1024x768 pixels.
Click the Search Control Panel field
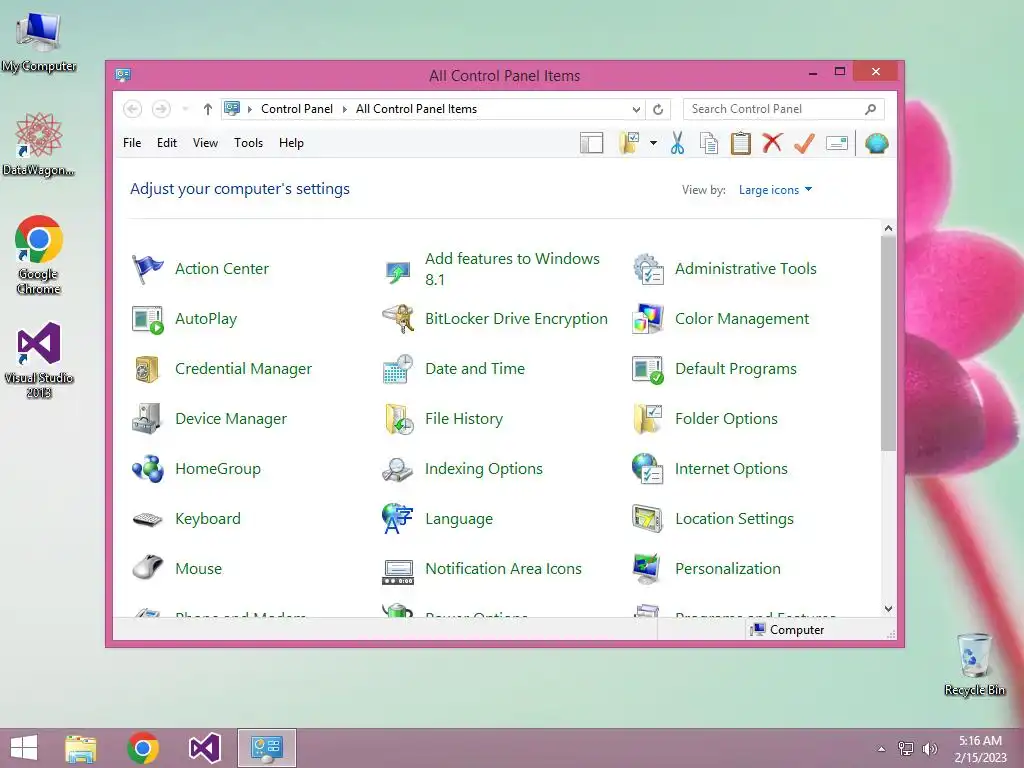(784, 109)
